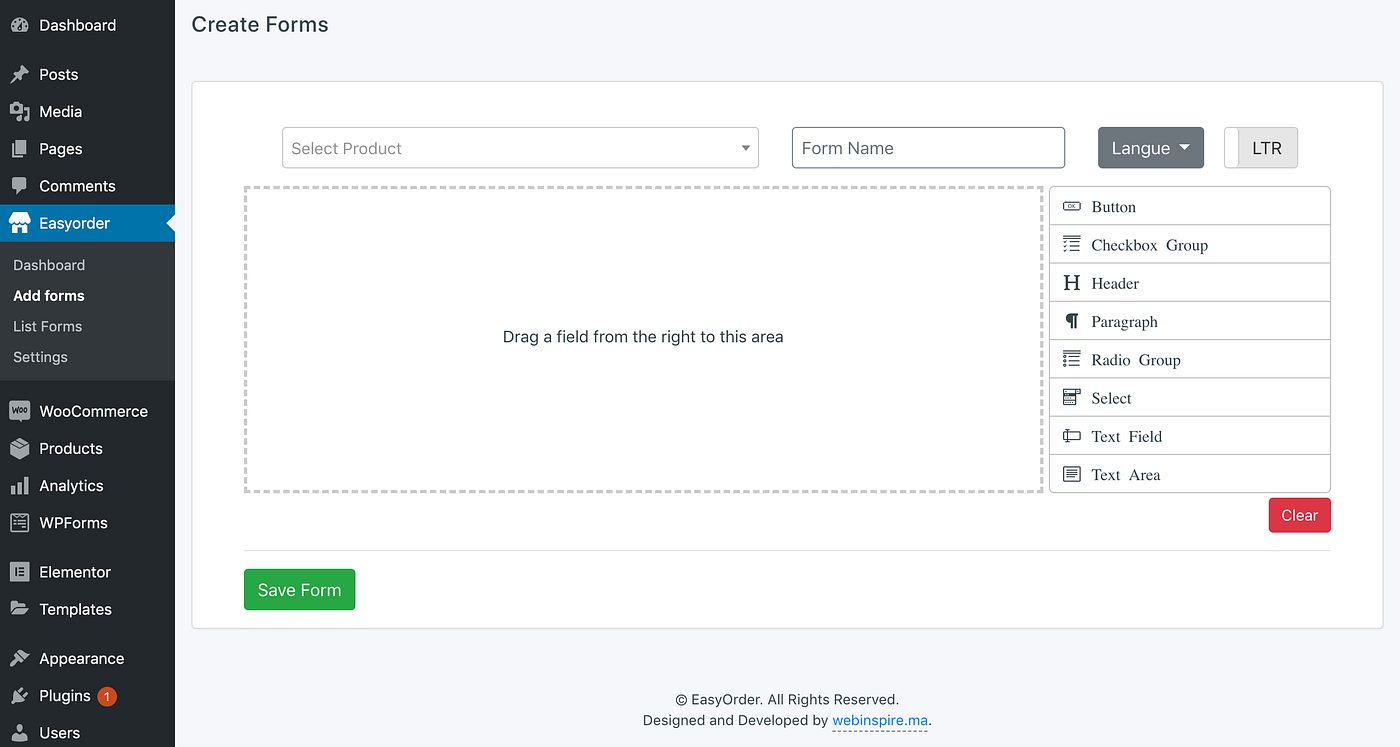
Task: Select the Checkbox Group field icon
Action: point(1071,244)
